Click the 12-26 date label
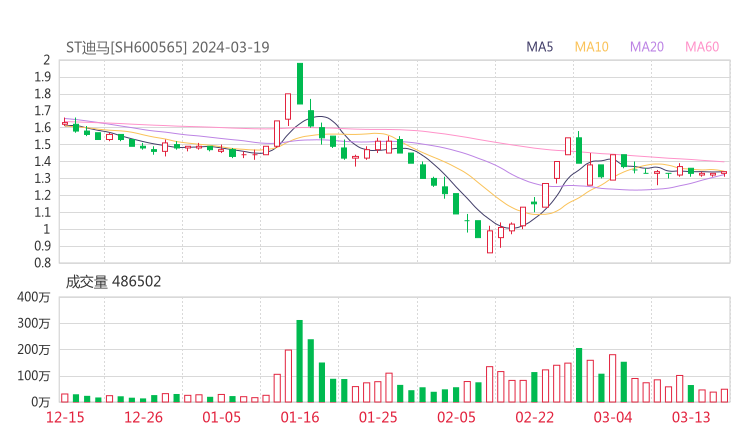Viewport: 740px width, 440px height. pos(143,417)
